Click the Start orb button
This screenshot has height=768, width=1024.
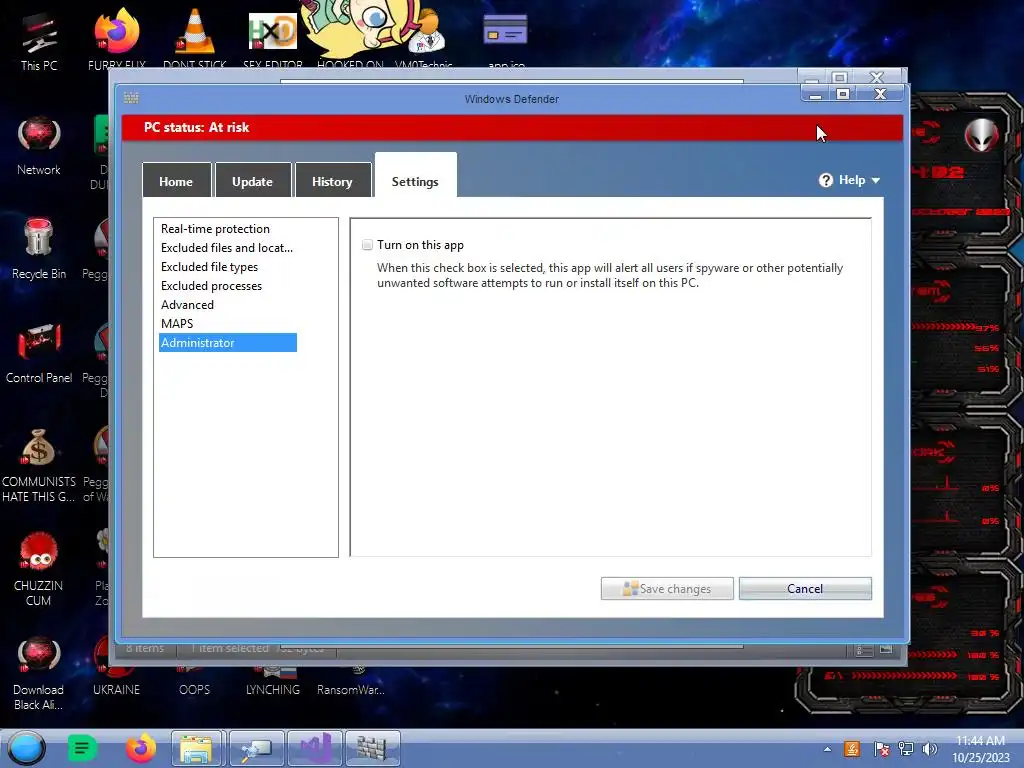(26, 748)
